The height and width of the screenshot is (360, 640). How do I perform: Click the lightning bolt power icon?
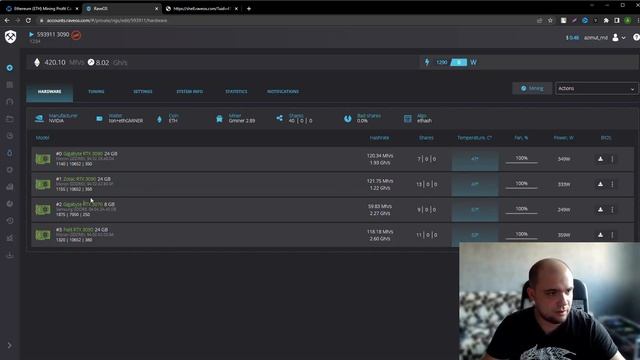click(427, 62)
